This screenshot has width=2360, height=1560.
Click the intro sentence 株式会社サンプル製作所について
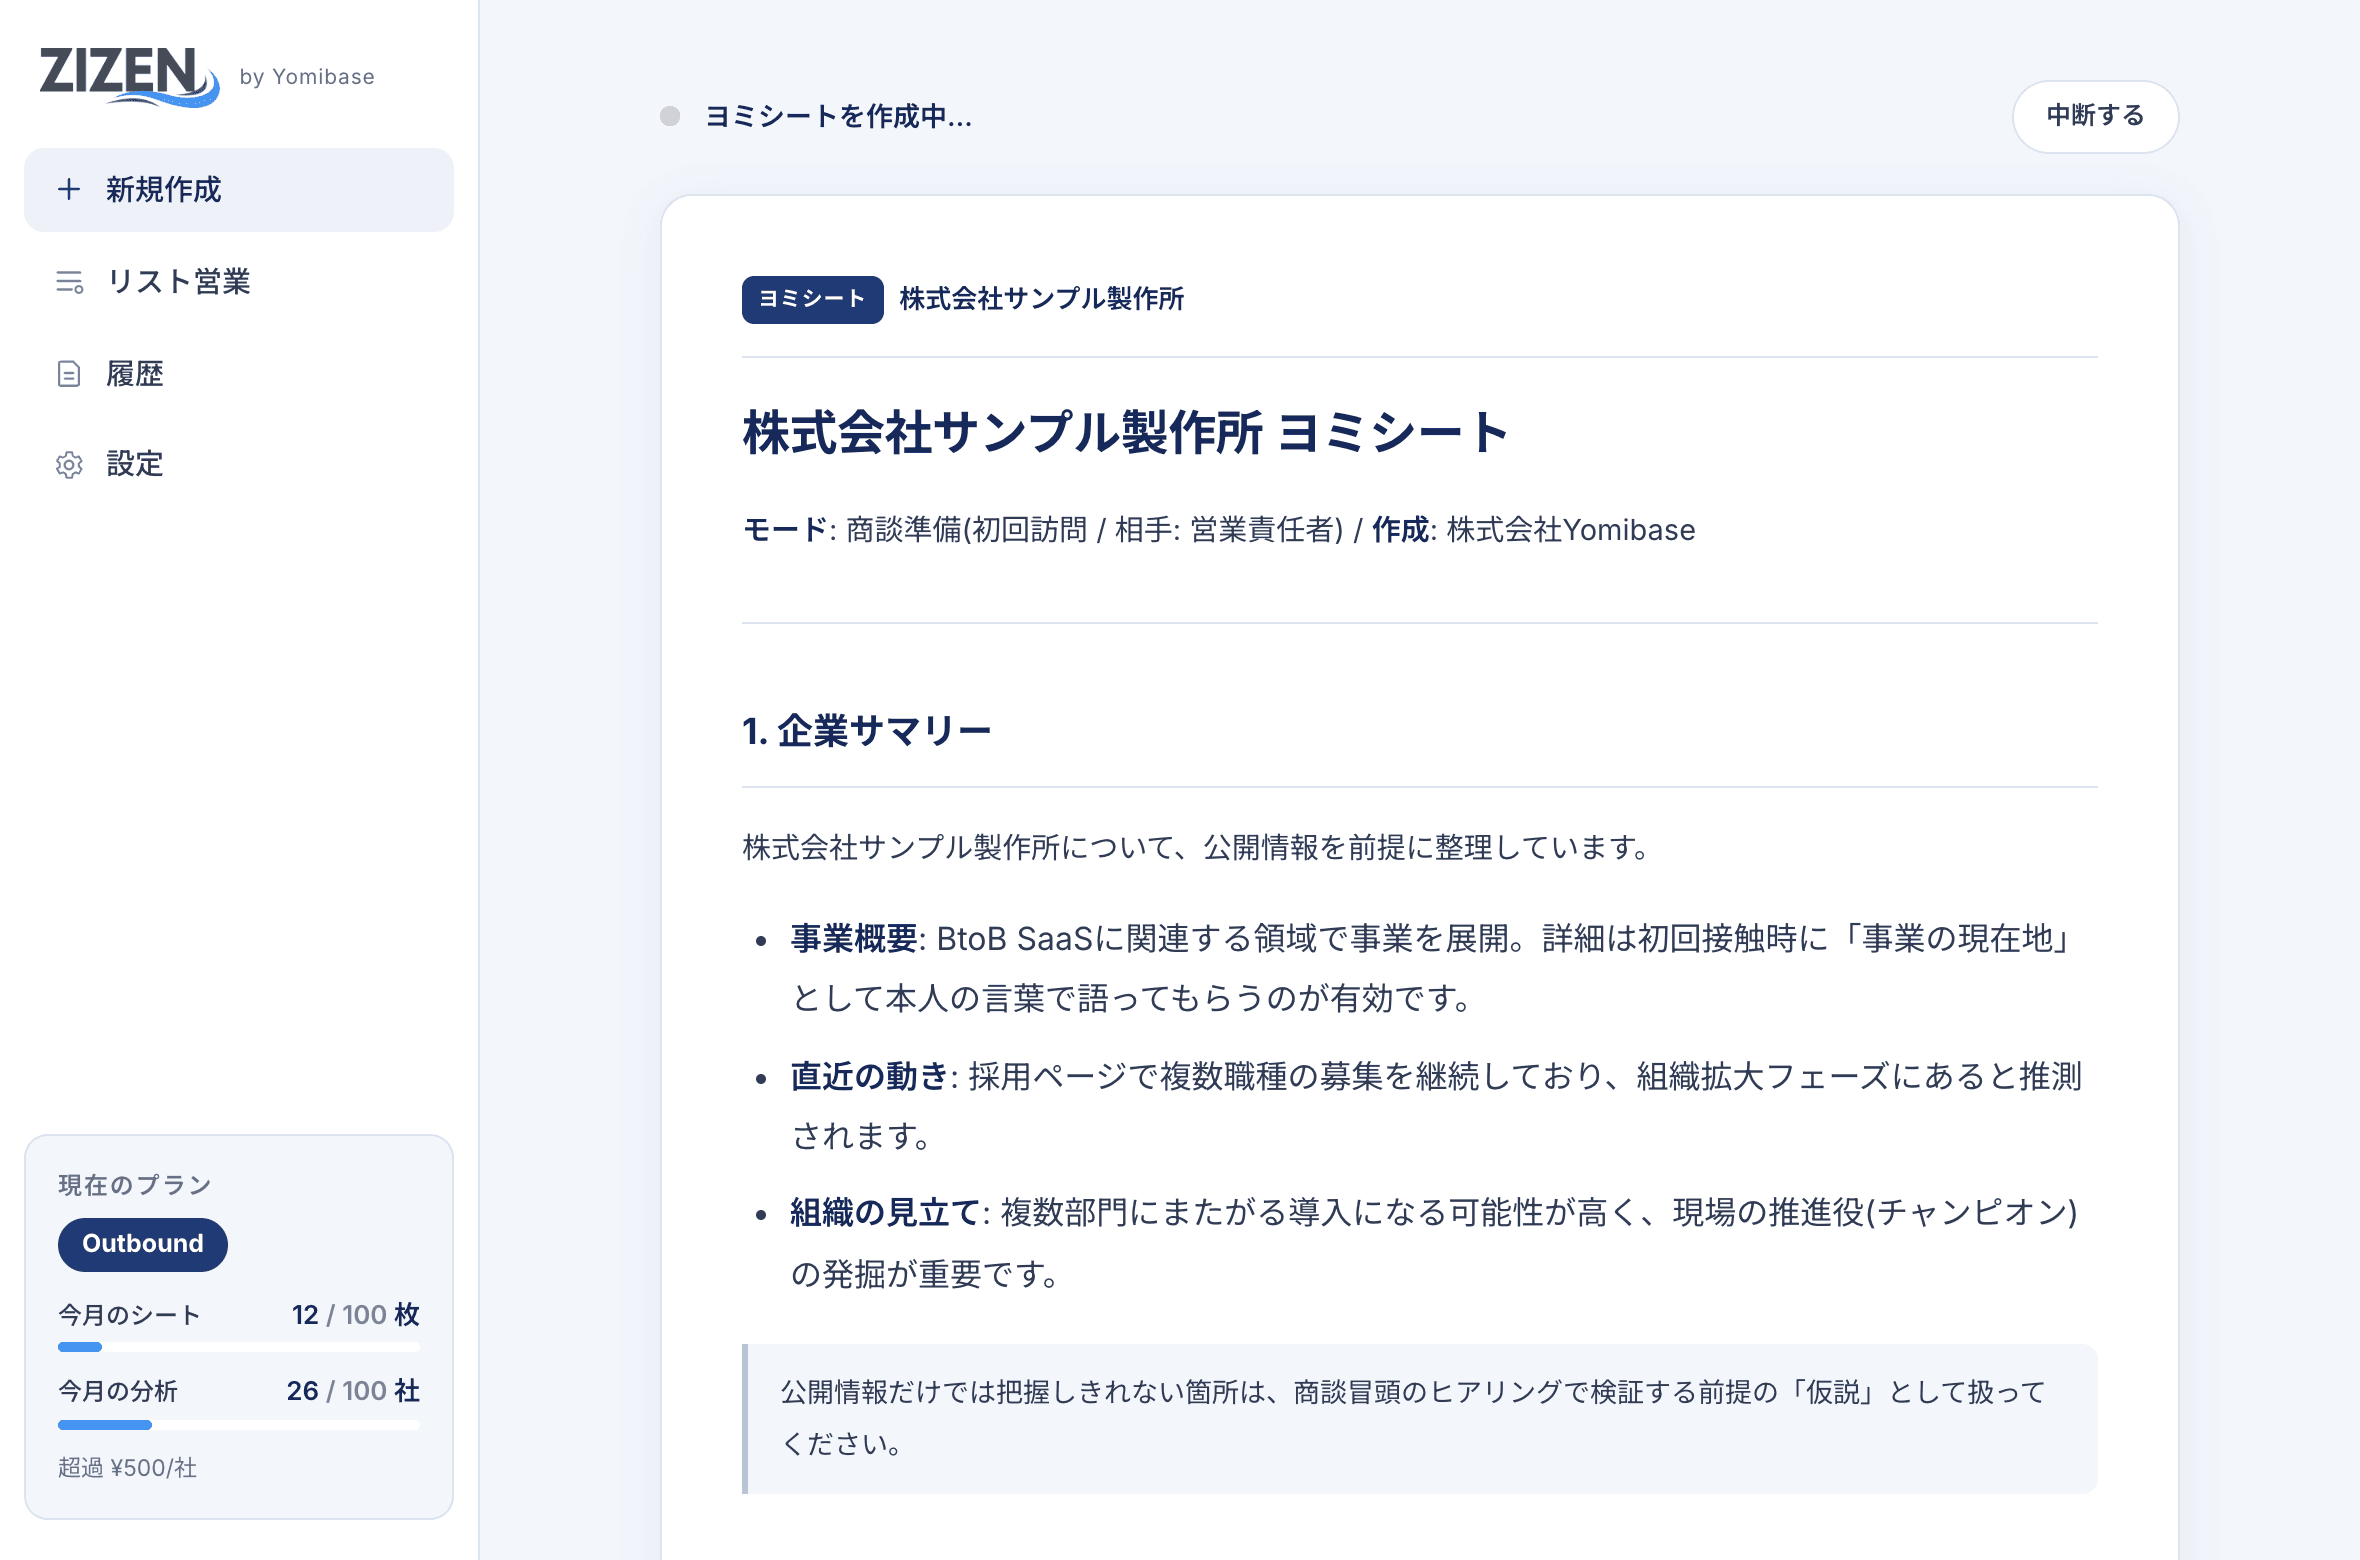pyautogui.click(x=1197, y=848)
